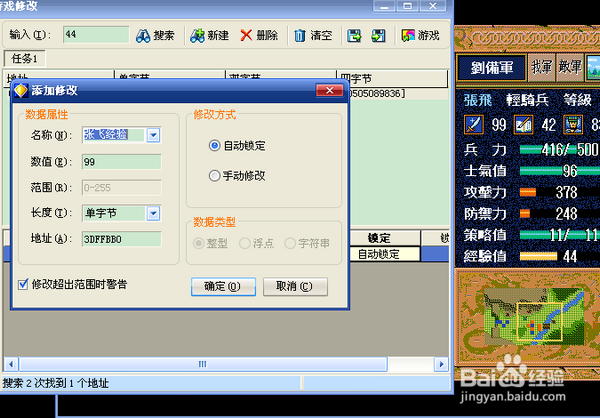Click the load-disk toolbar icon
Screen dimensions: 600x418
378,36
